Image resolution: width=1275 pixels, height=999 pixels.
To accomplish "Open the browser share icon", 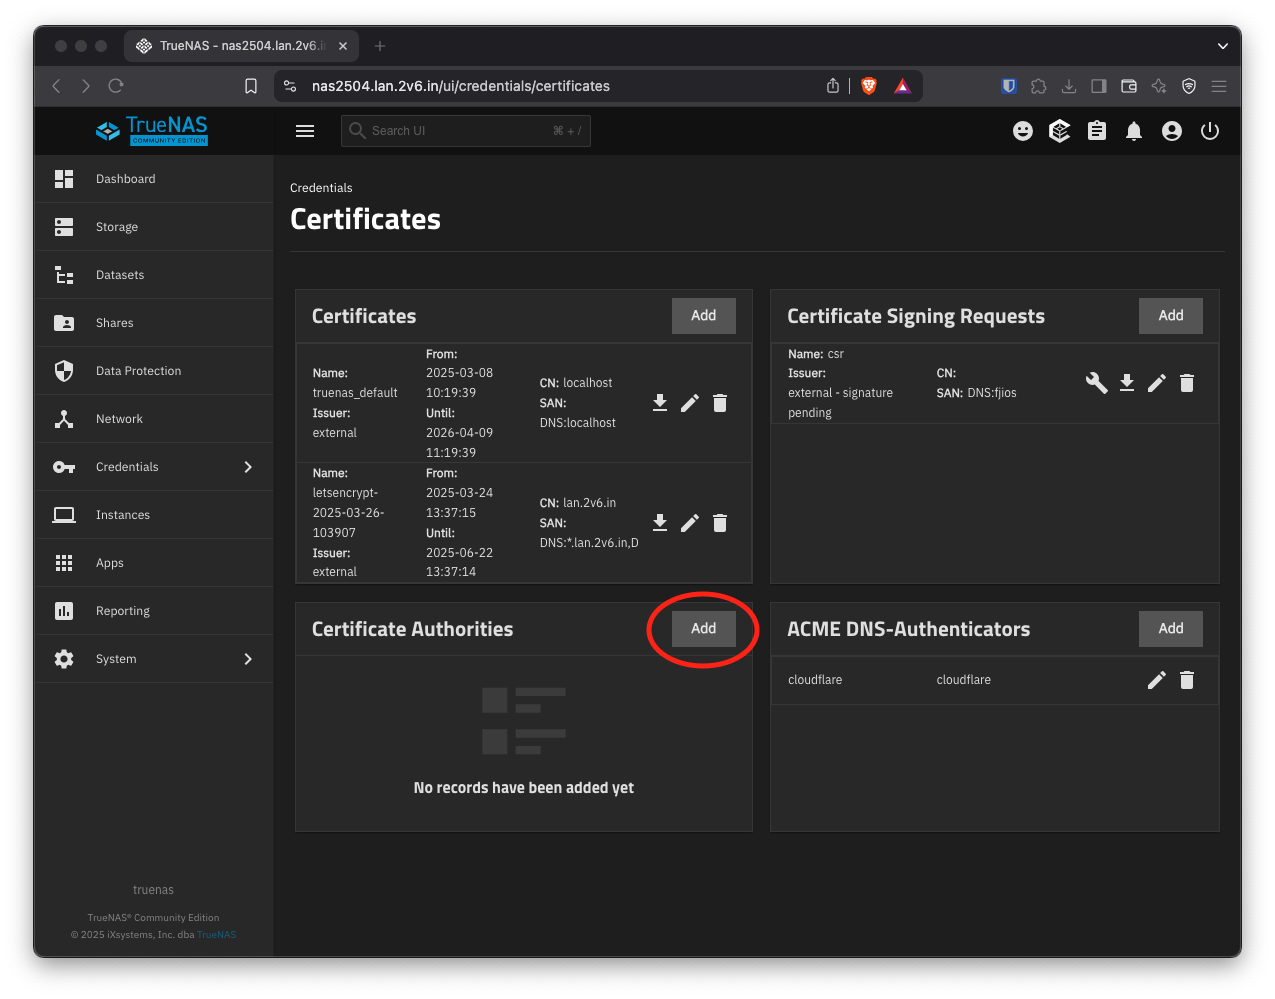I will [833, 86].
